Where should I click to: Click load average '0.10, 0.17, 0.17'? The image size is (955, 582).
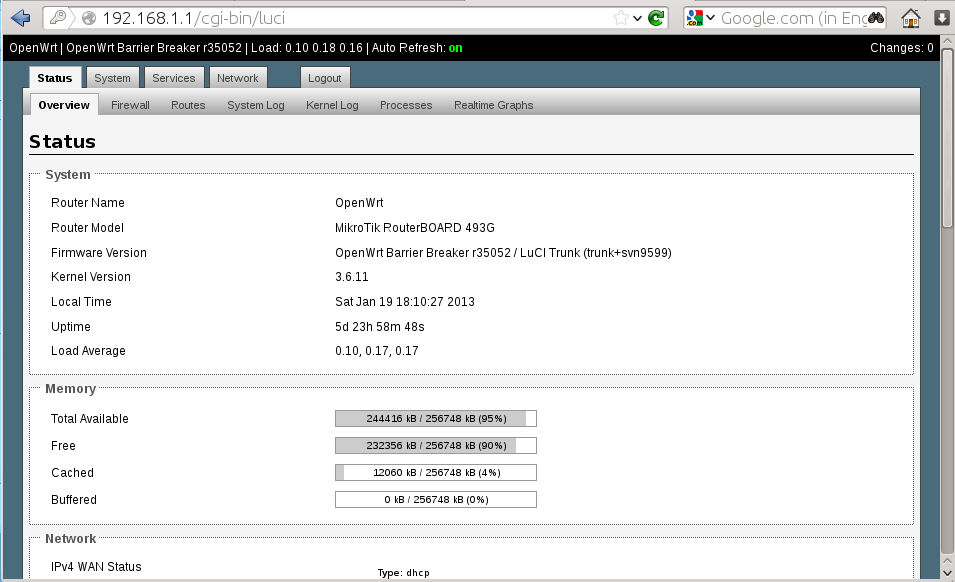(376, 351)
